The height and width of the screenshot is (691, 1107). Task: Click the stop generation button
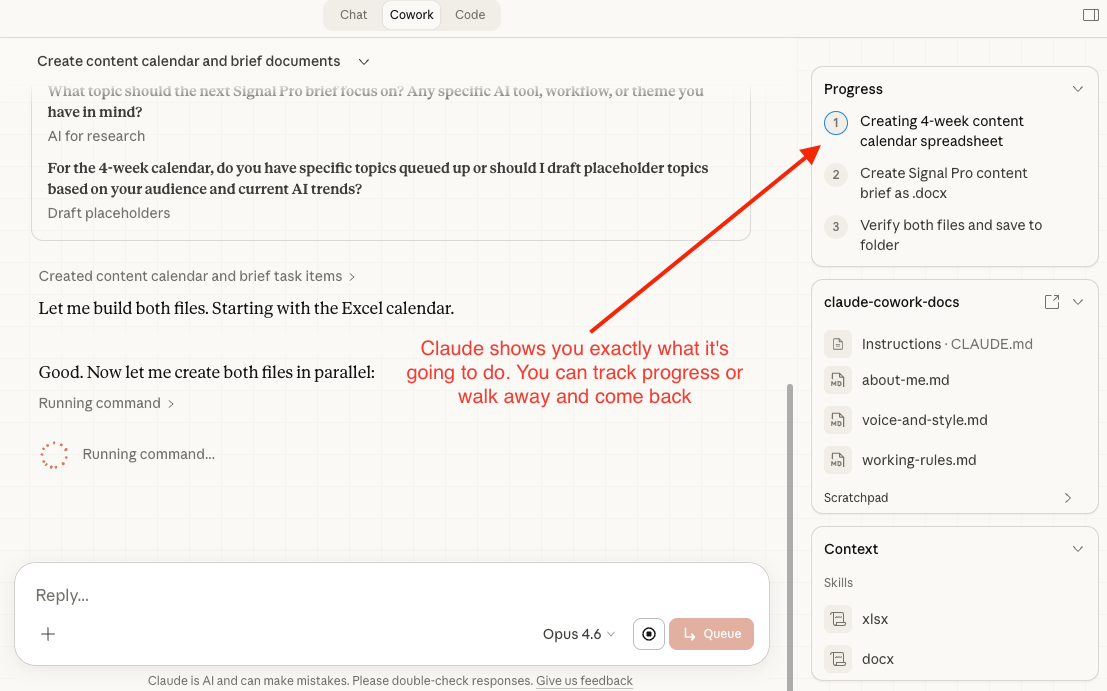pos(648,634)
